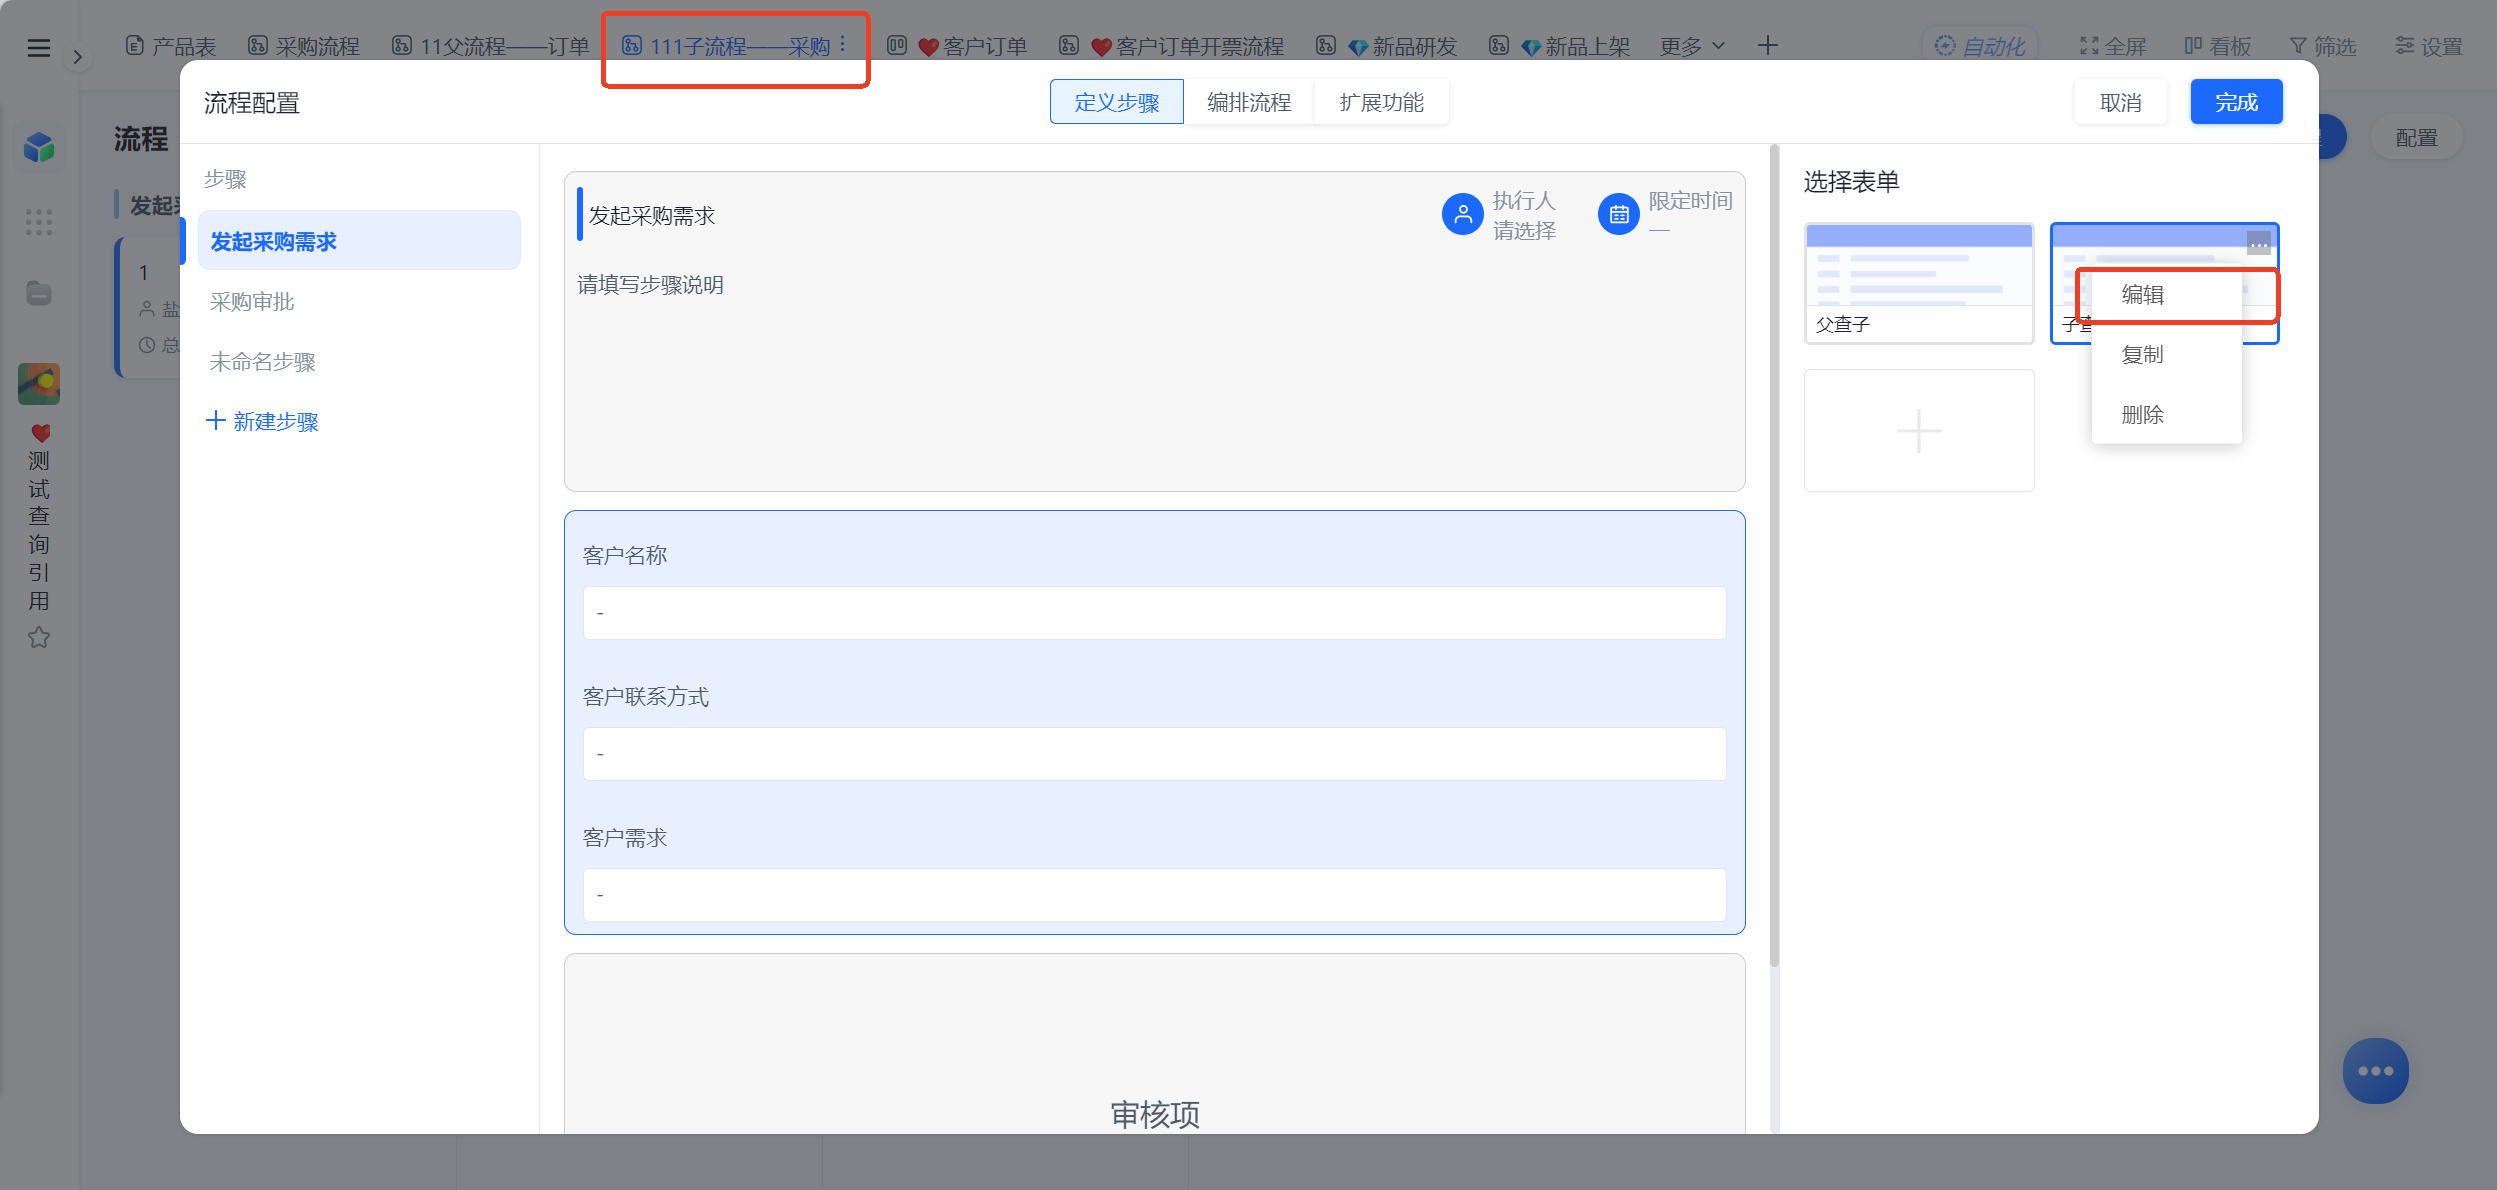Open the 新品上架 tab
This screenshot has width=2497, height=1190.
[x=1559, y=46]
